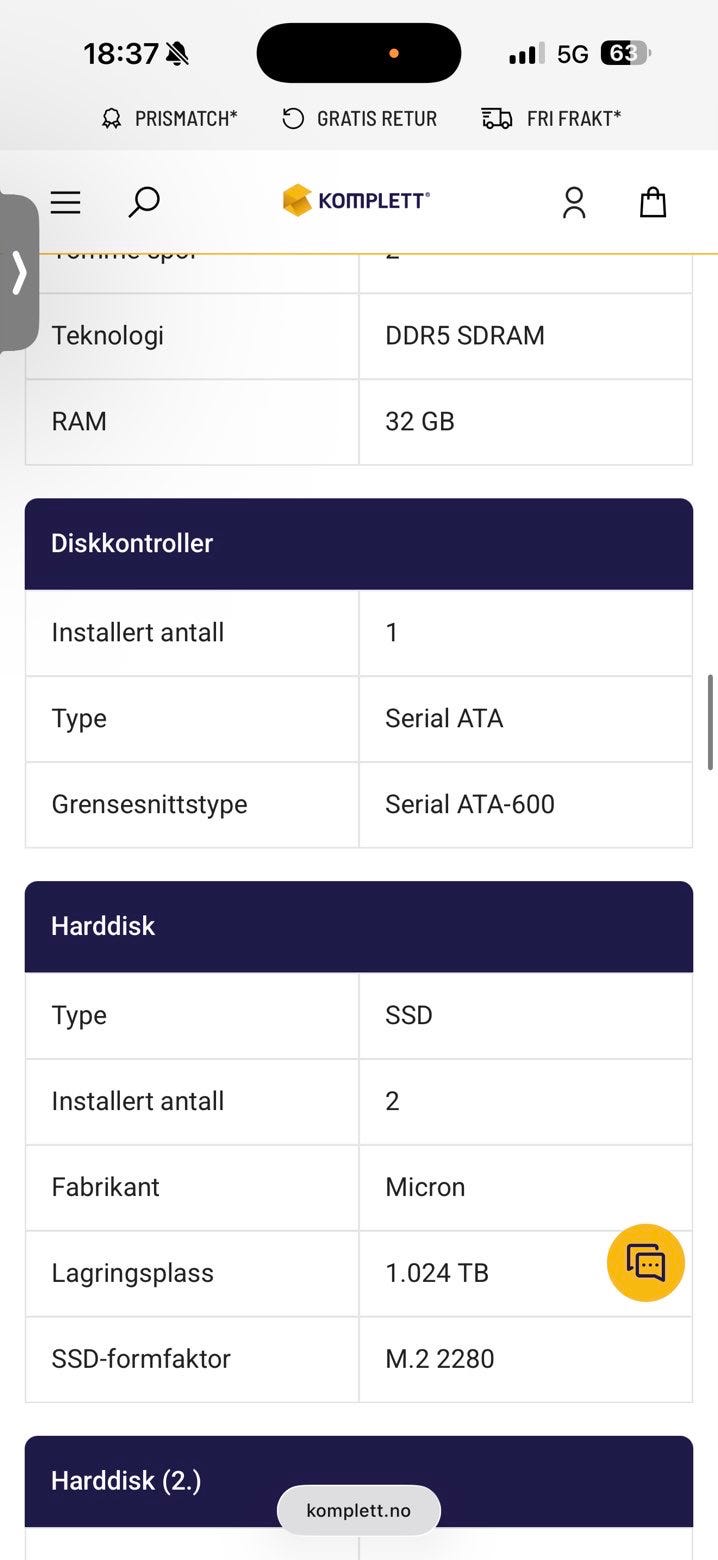Click the Fri Frakt delivery truck icon
718x1560 pixels.
tap(496, 118)
